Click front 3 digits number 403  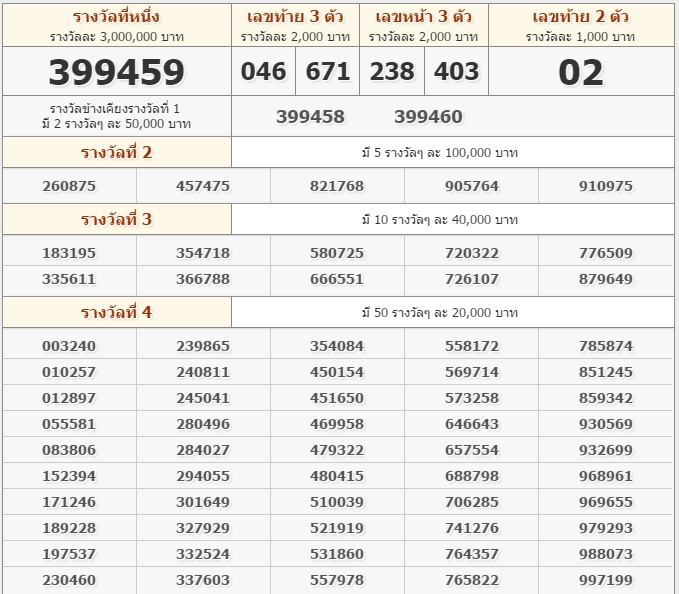pos(456,71)
